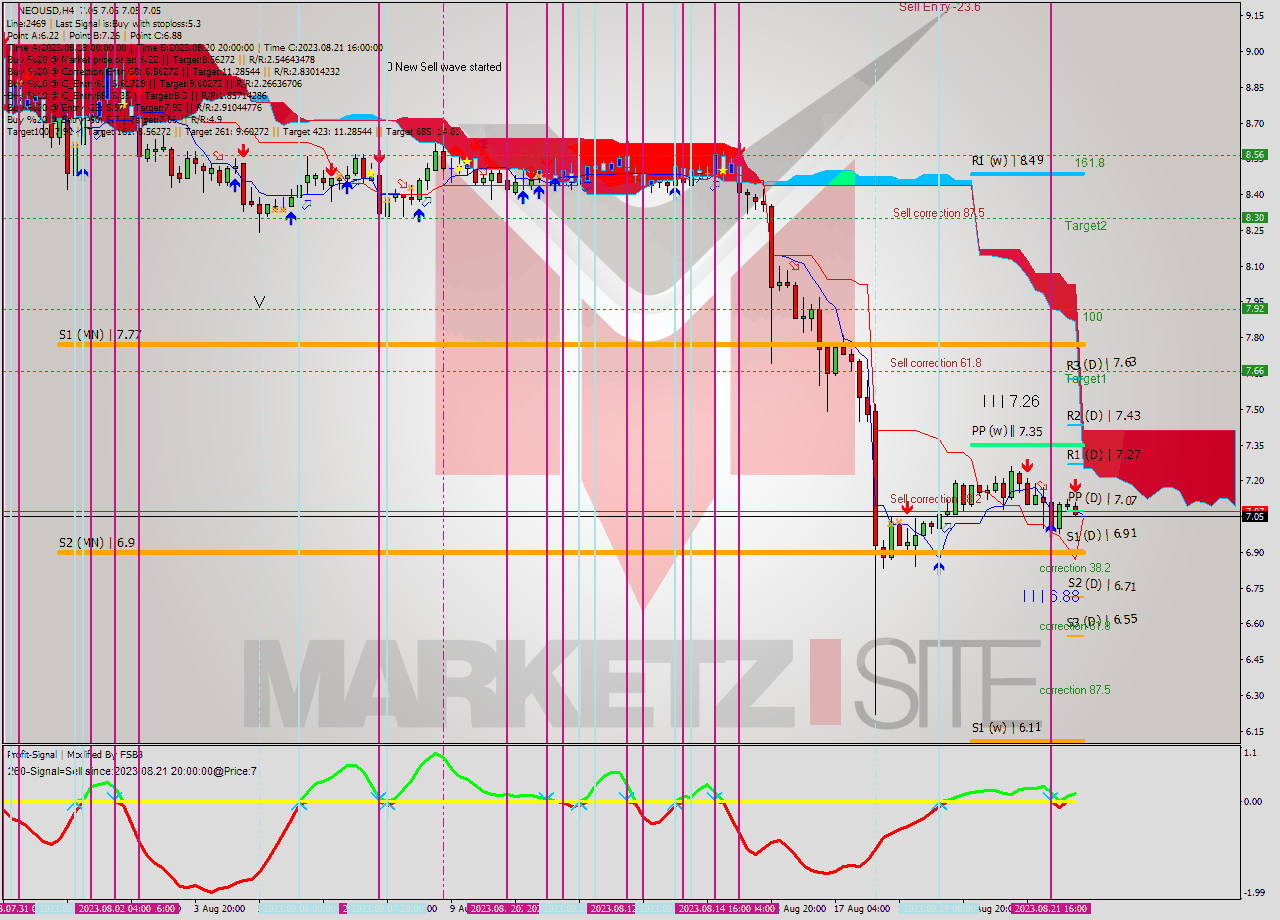Click the '3 Aug 20:00' time axis label

click(x=221, y=909)
